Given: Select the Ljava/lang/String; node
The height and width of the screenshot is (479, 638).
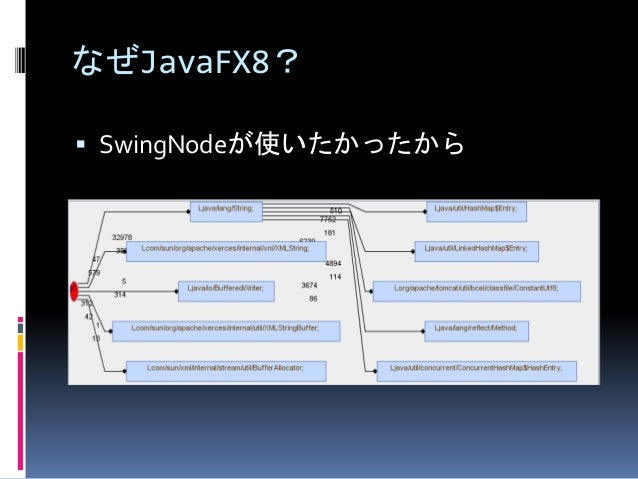Looking at the screenshot, I should pos(226,211).
